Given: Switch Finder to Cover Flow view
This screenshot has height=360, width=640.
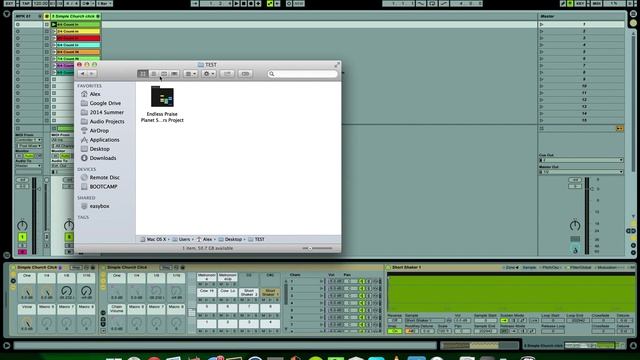Looking at the screenshot, I should [x=174, y=74].
